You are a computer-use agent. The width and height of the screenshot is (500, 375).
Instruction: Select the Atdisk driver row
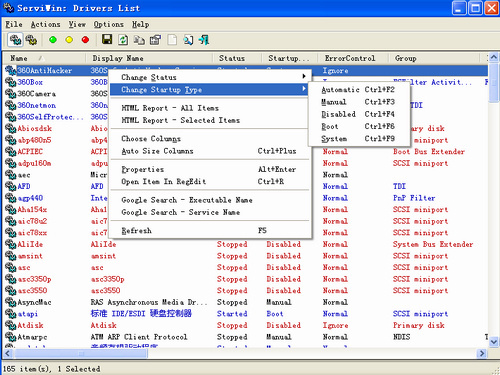[246, 325]
